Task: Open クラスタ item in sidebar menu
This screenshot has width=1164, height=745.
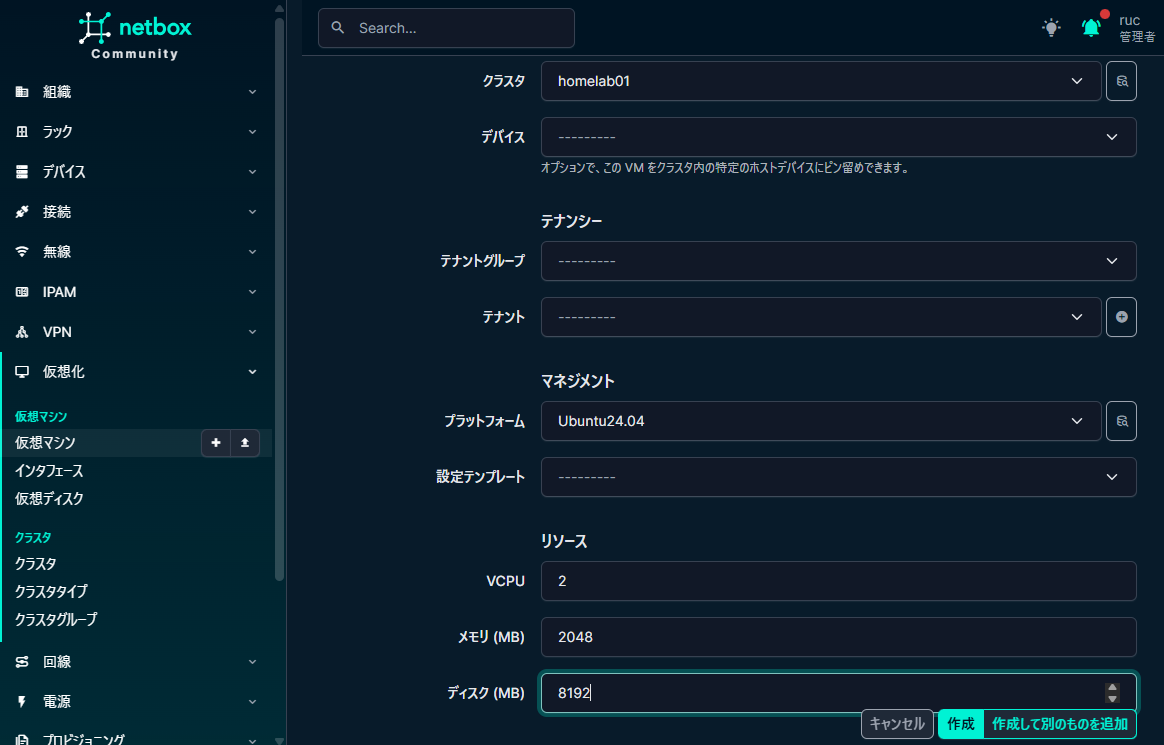Action: coord(36,564)
